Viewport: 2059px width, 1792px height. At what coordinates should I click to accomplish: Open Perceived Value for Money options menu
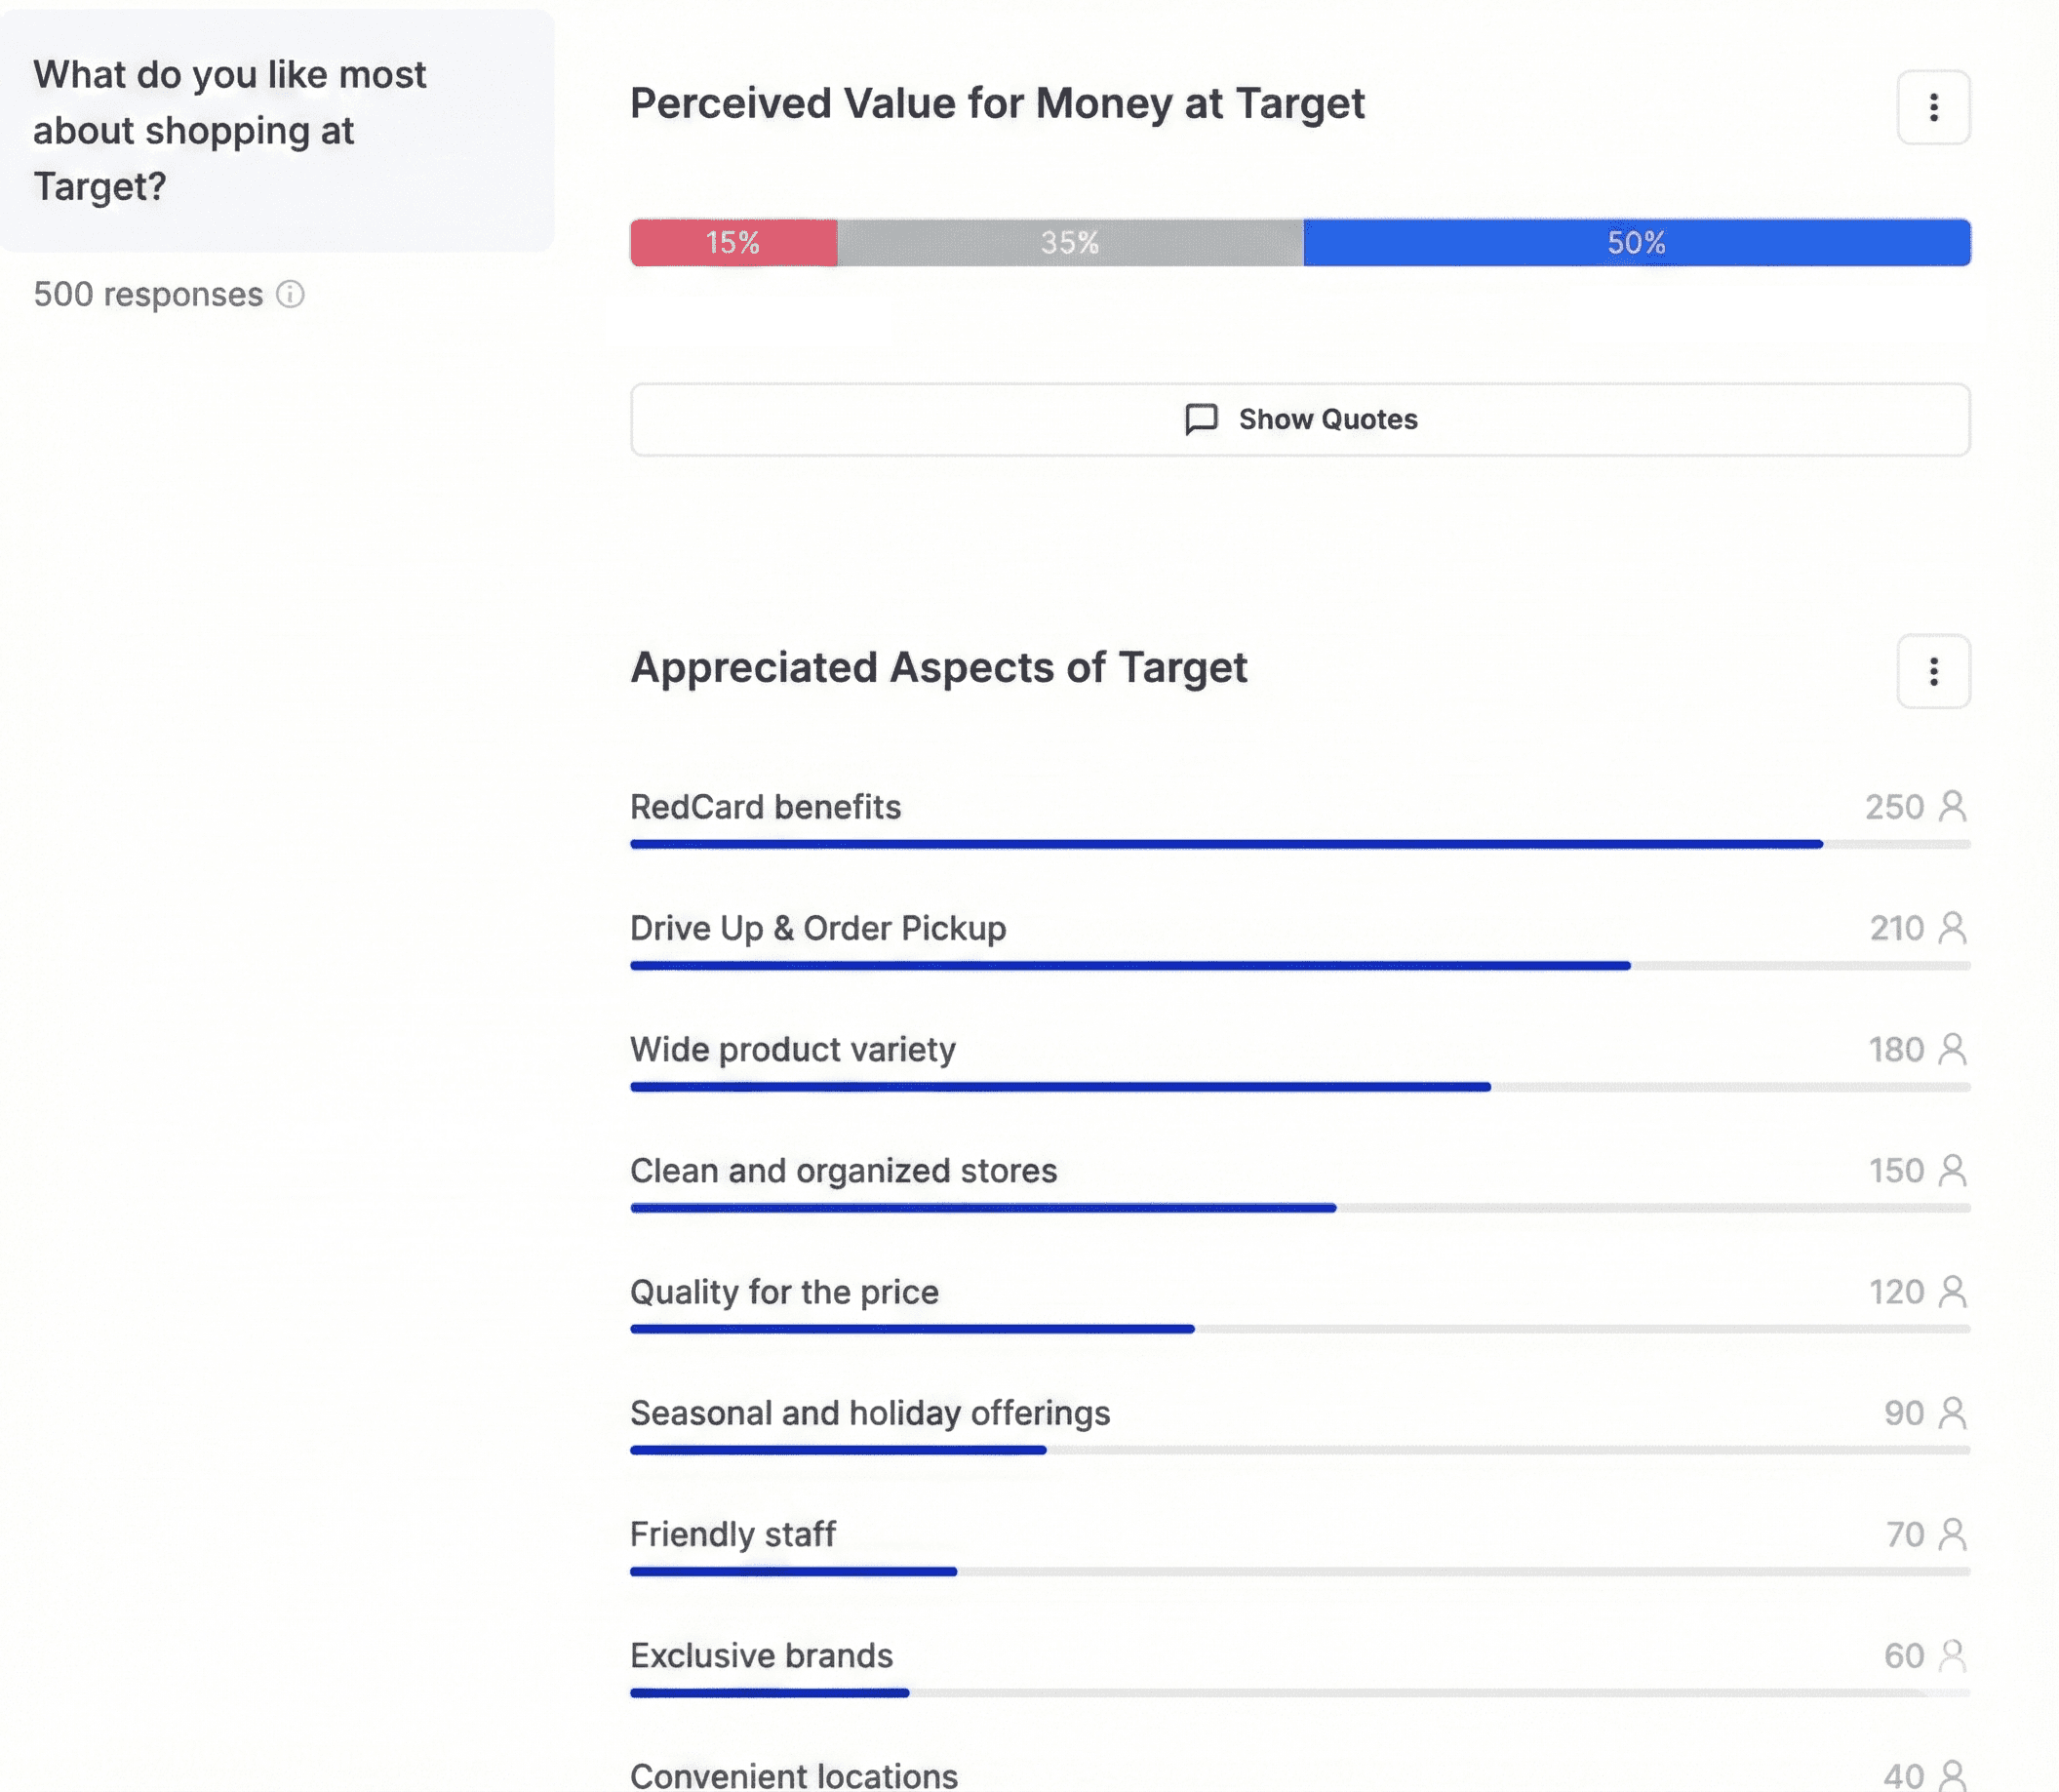1932,107
